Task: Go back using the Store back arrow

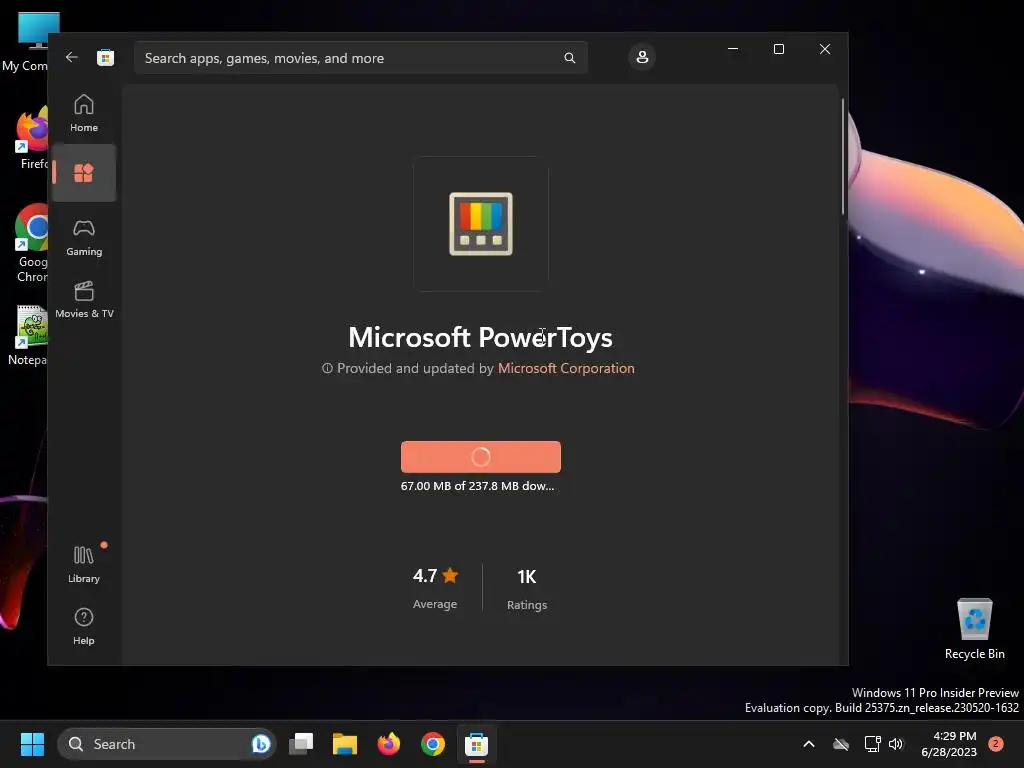Action: click(x=72, y=57)
